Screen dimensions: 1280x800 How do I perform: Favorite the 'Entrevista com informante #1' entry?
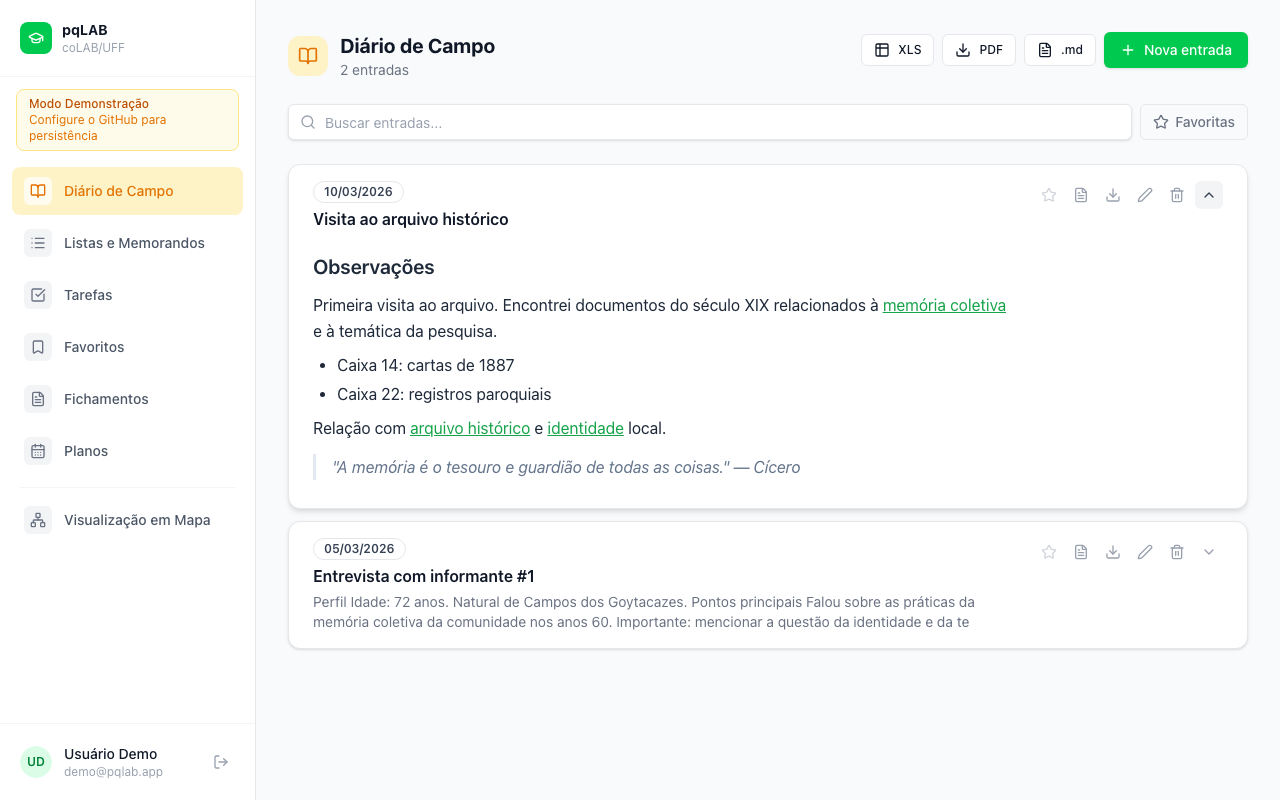coord(1049,551)
